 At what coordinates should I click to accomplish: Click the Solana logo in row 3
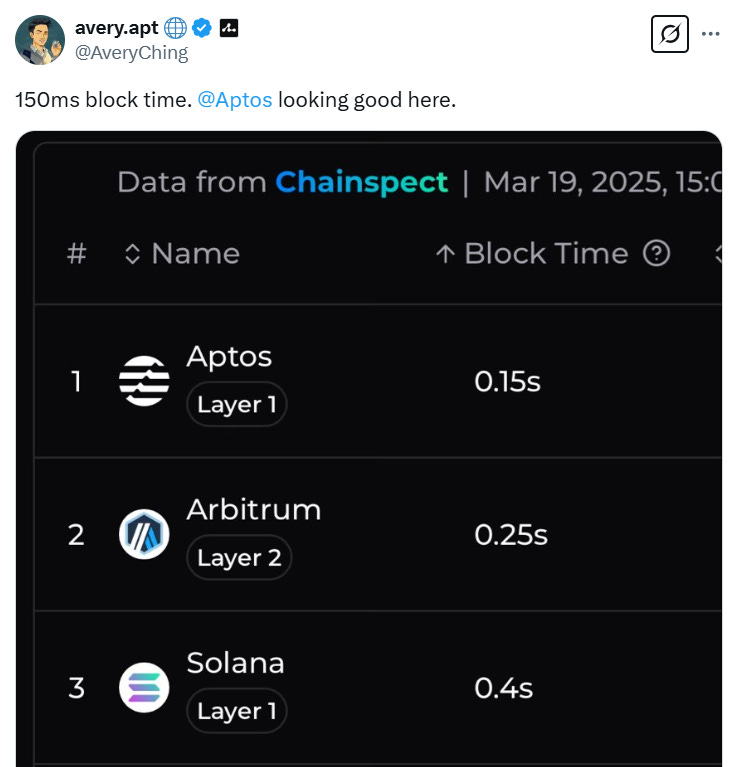tap(144, 687)
